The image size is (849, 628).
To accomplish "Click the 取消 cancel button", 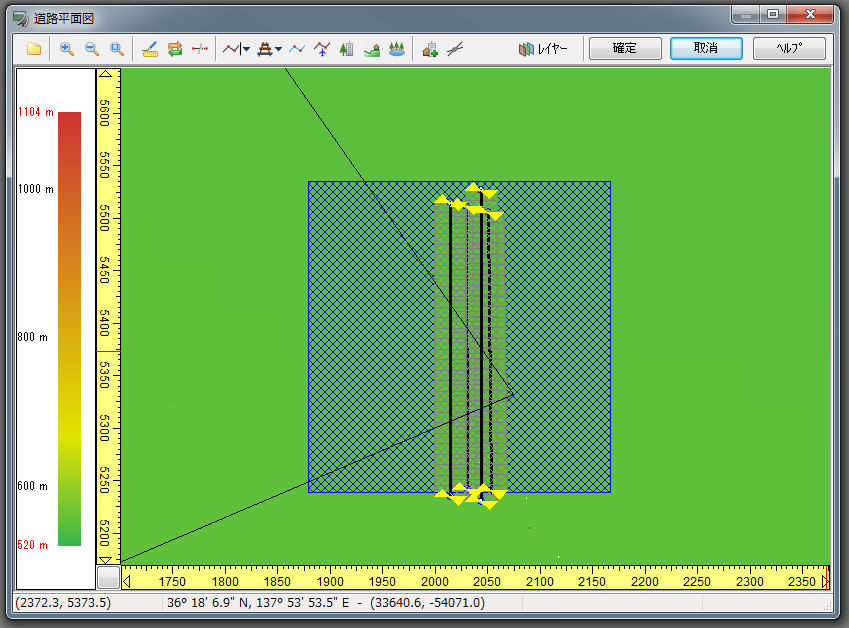I will [706, 48].
